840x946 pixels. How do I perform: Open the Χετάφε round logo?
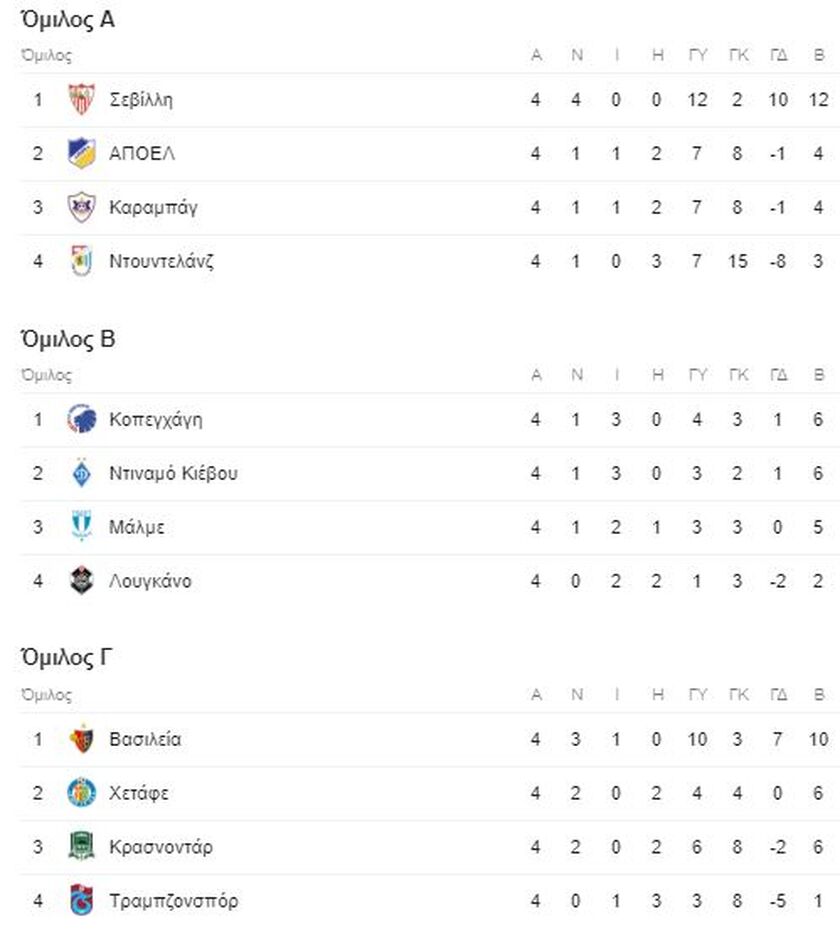tap(81, 793)
